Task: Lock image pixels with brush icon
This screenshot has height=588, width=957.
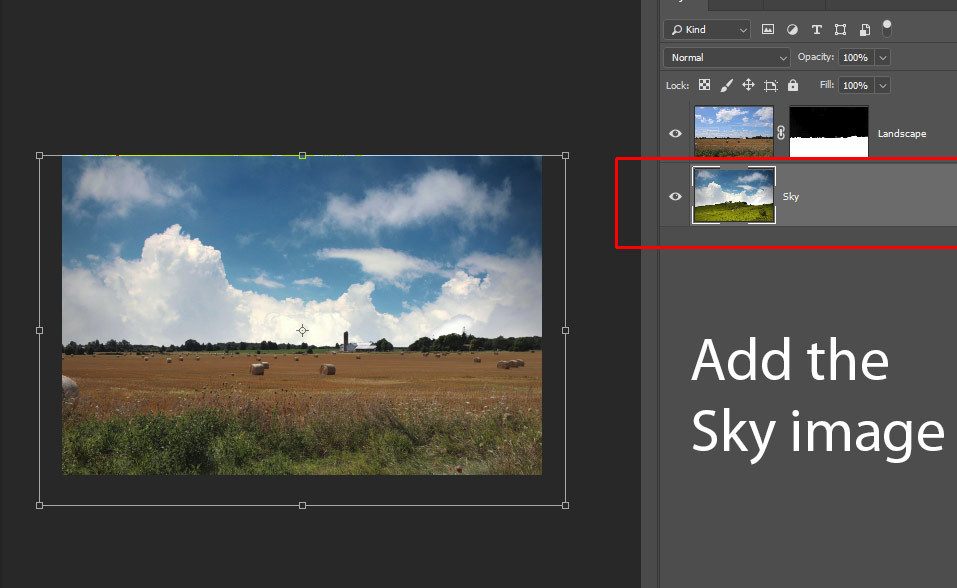Action: pyautogui.click(x=727, y=86)
